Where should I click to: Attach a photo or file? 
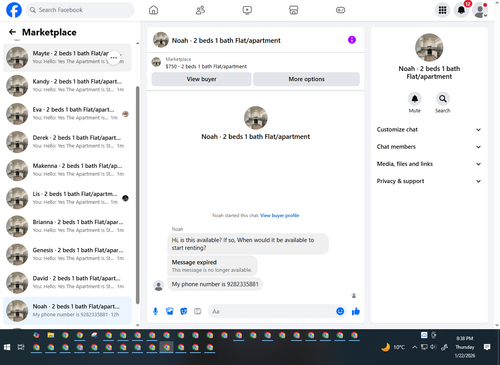[170, 311]
